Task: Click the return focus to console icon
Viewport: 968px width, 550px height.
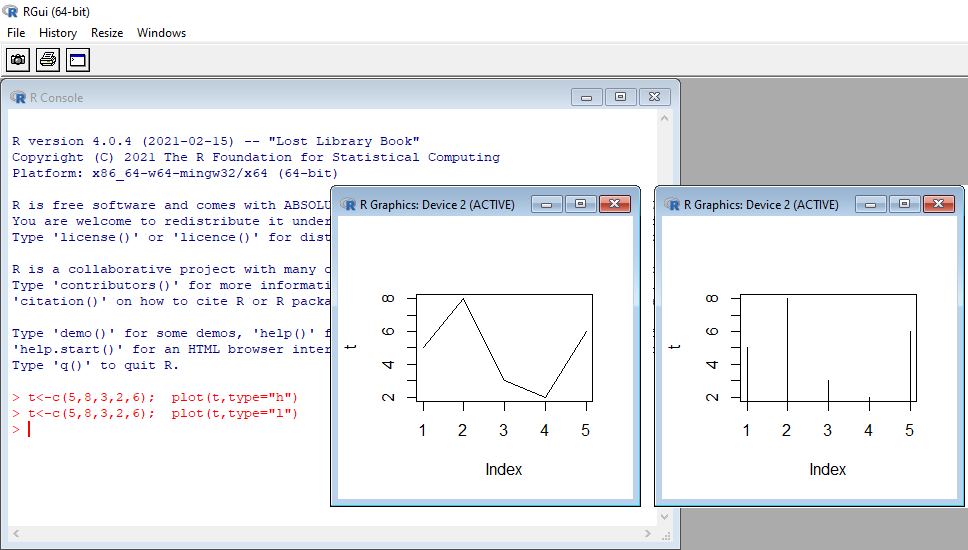Action: click(78, 61)
